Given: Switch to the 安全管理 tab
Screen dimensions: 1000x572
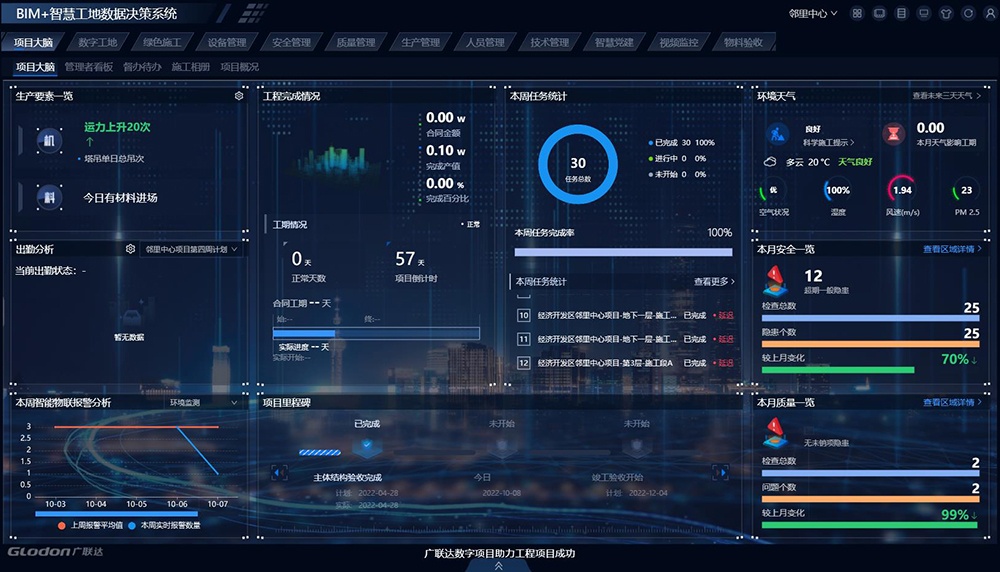Looking at the screenshot, I should click(291, 43).
